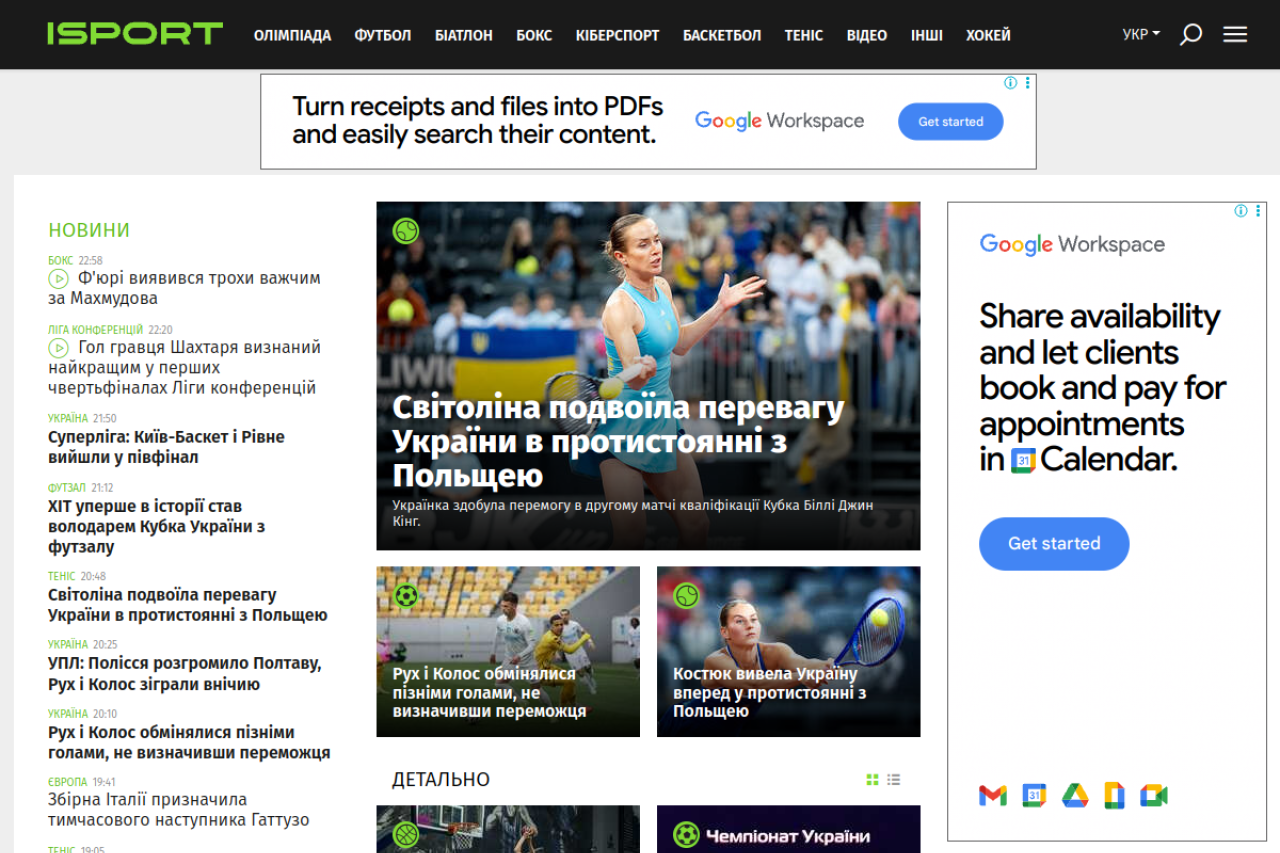Click the Чемпіонат України card in ДЕТАЛЬНО
The image size is (1280, 853).
788,829
